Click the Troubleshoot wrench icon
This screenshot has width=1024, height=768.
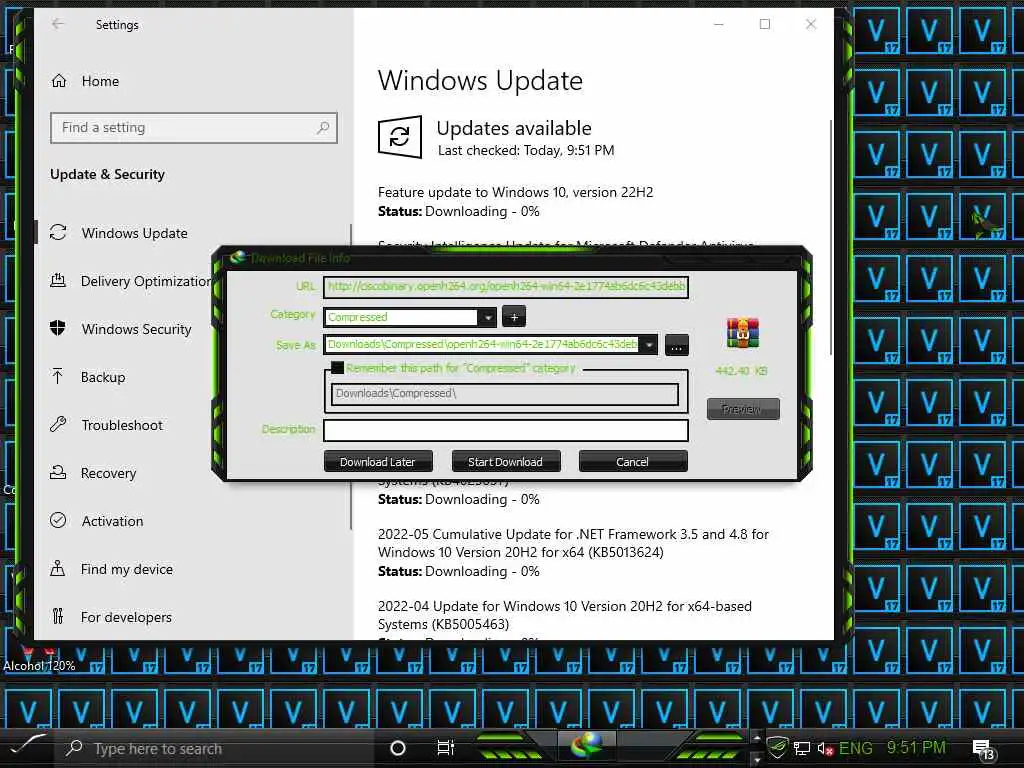(58, 425)
